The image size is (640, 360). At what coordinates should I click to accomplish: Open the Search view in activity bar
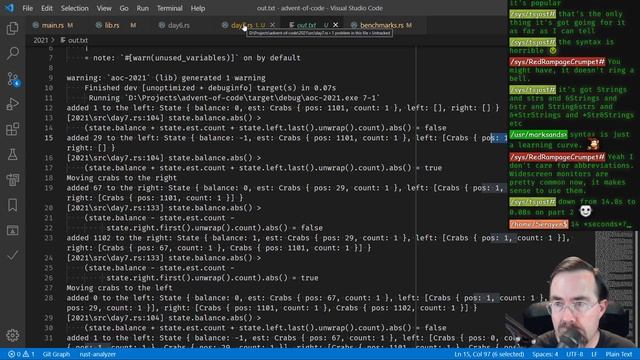click(13, 53)
